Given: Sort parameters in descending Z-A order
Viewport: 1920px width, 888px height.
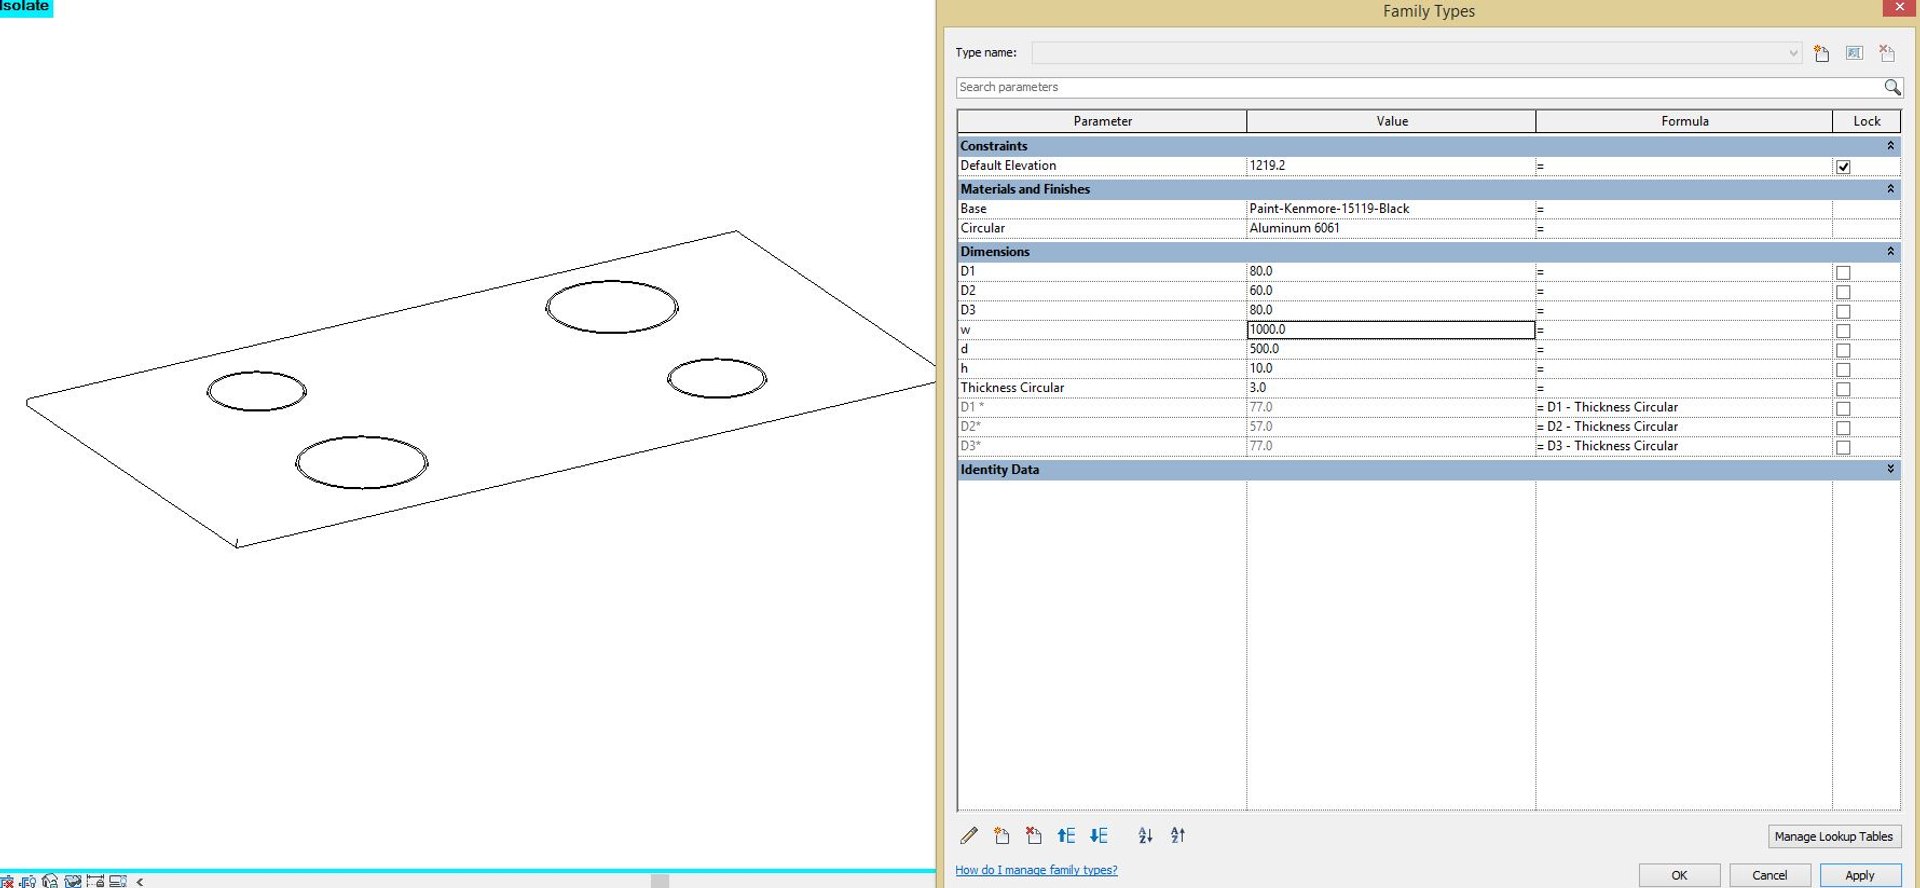Looking at the screenshot, I should click(1178, 836).
